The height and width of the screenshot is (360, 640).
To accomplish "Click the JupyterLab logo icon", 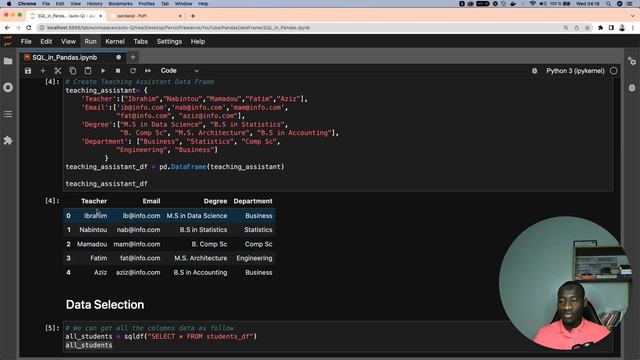I will pyautogui.click(x=8, y=41).
